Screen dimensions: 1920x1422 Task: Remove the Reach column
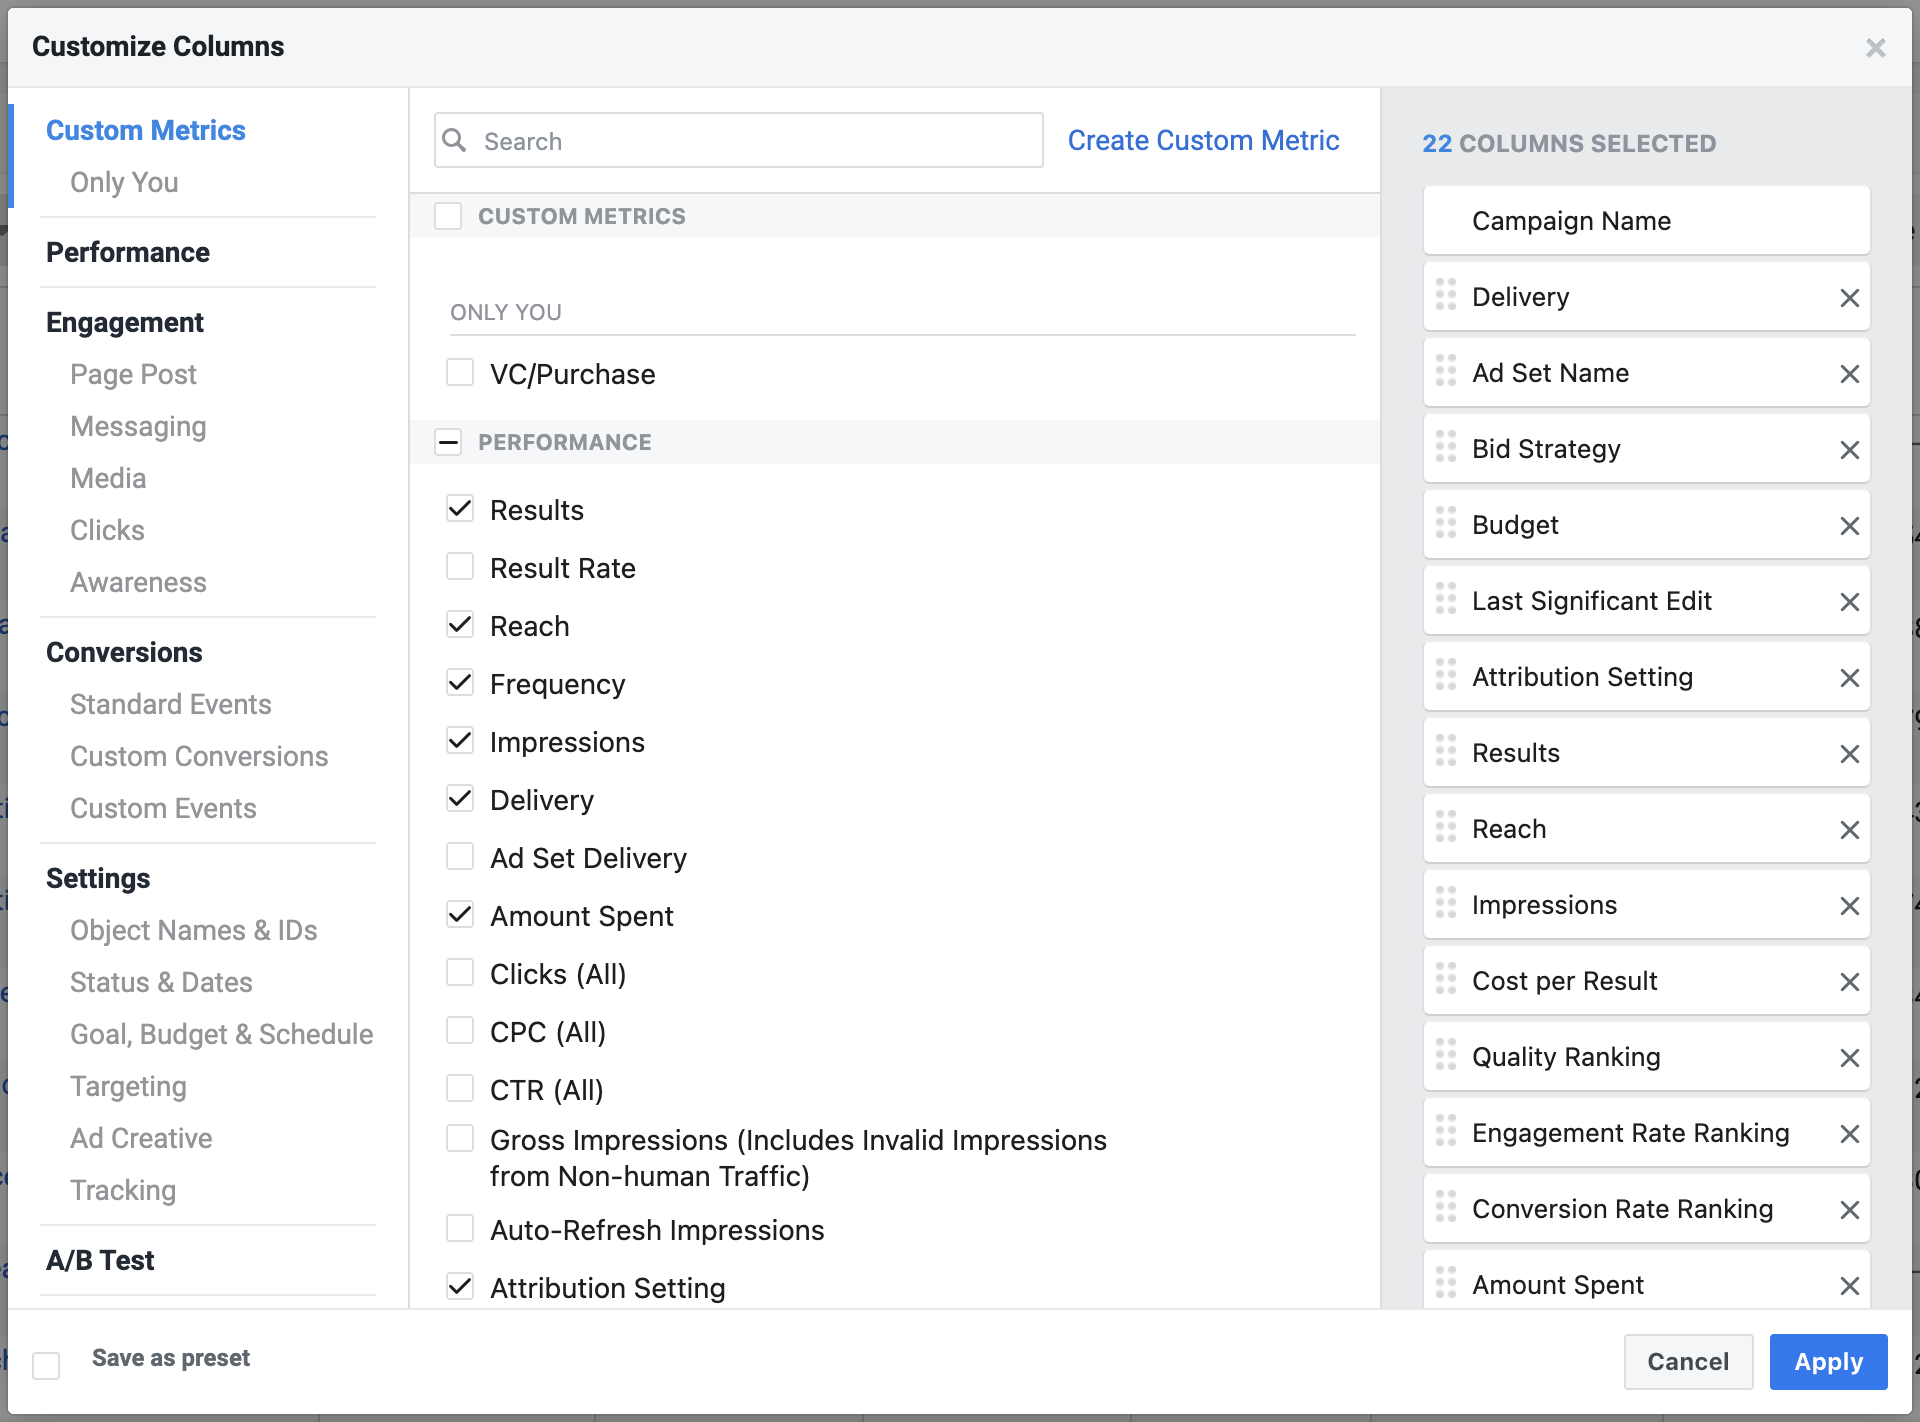click(1849, 829)
